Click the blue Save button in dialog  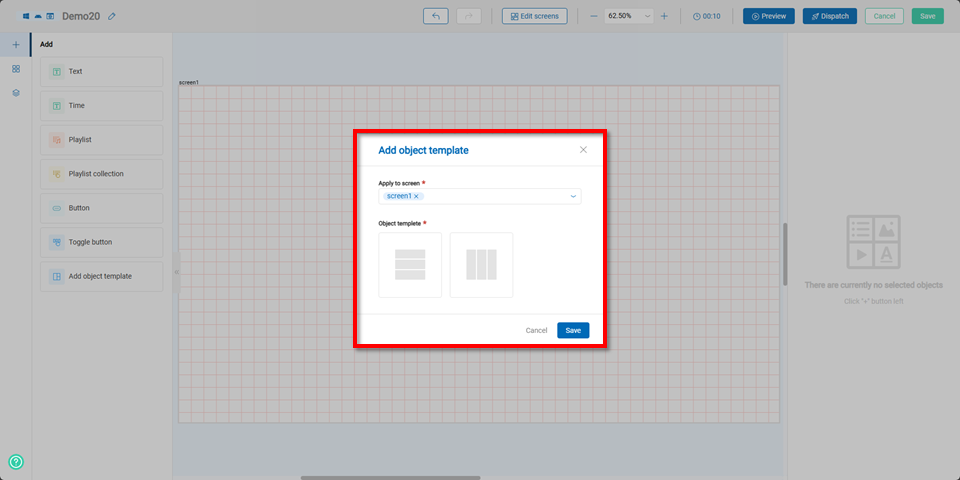(x=573, y=330)
